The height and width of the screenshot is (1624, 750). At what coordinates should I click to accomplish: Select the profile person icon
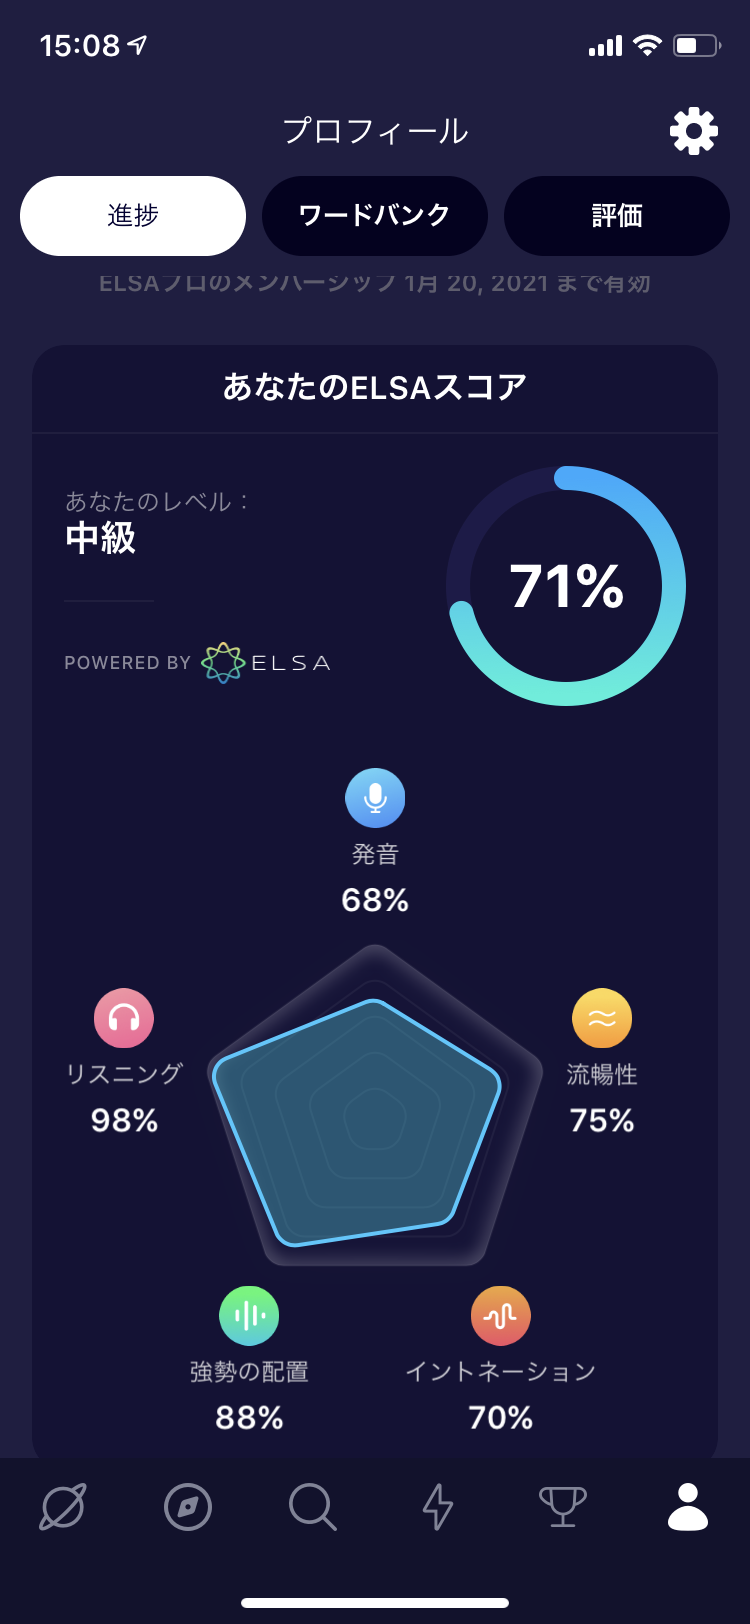[x=687, y=1507]
